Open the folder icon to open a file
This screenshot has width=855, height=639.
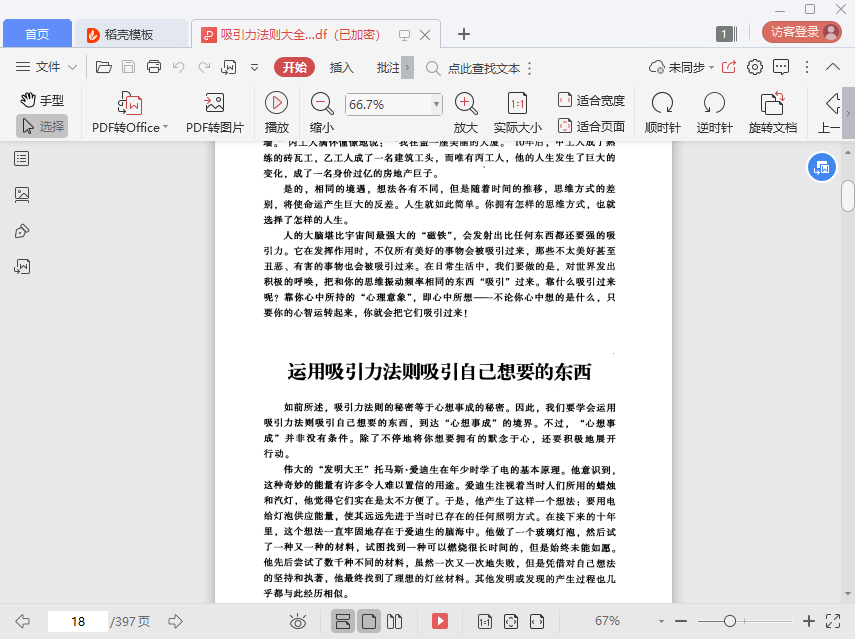[104, 67]
